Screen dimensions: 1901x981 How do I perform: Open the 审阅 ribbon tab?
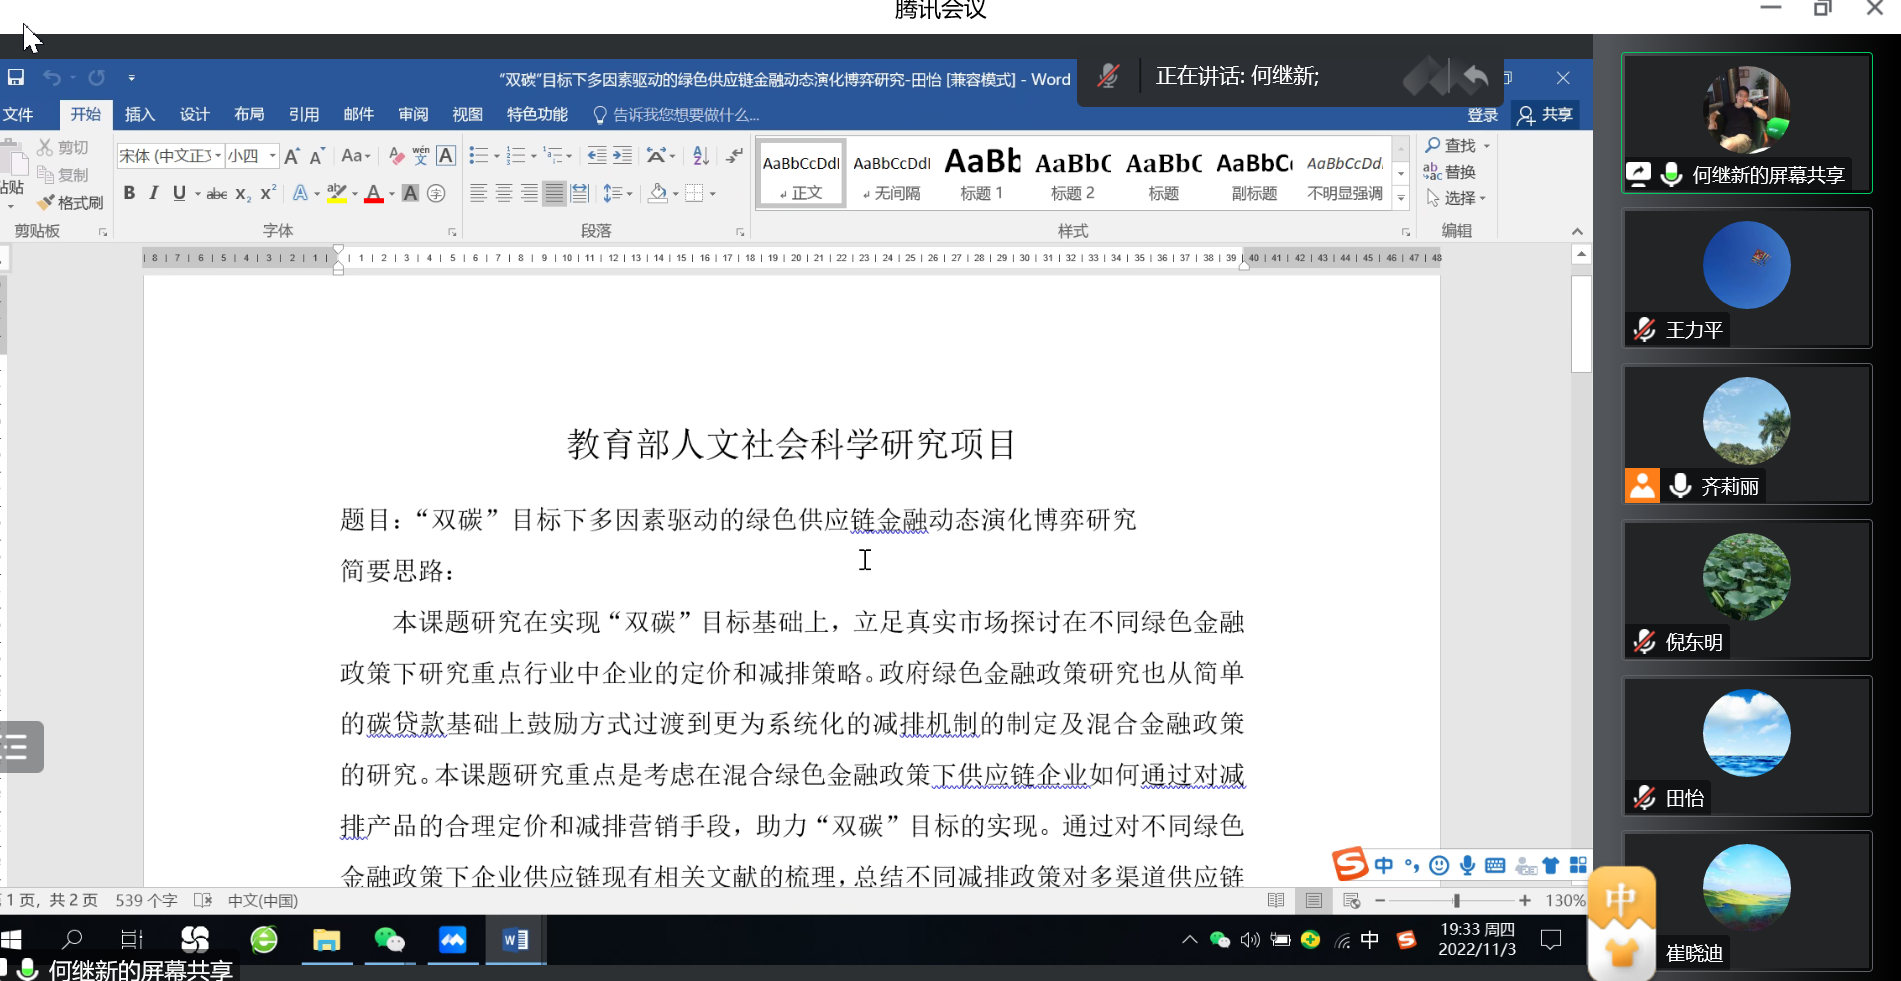(413, 115)
